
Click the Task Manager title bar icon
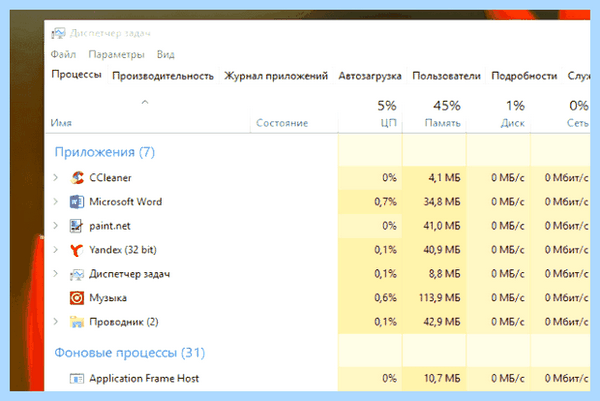tap(59, 33)
